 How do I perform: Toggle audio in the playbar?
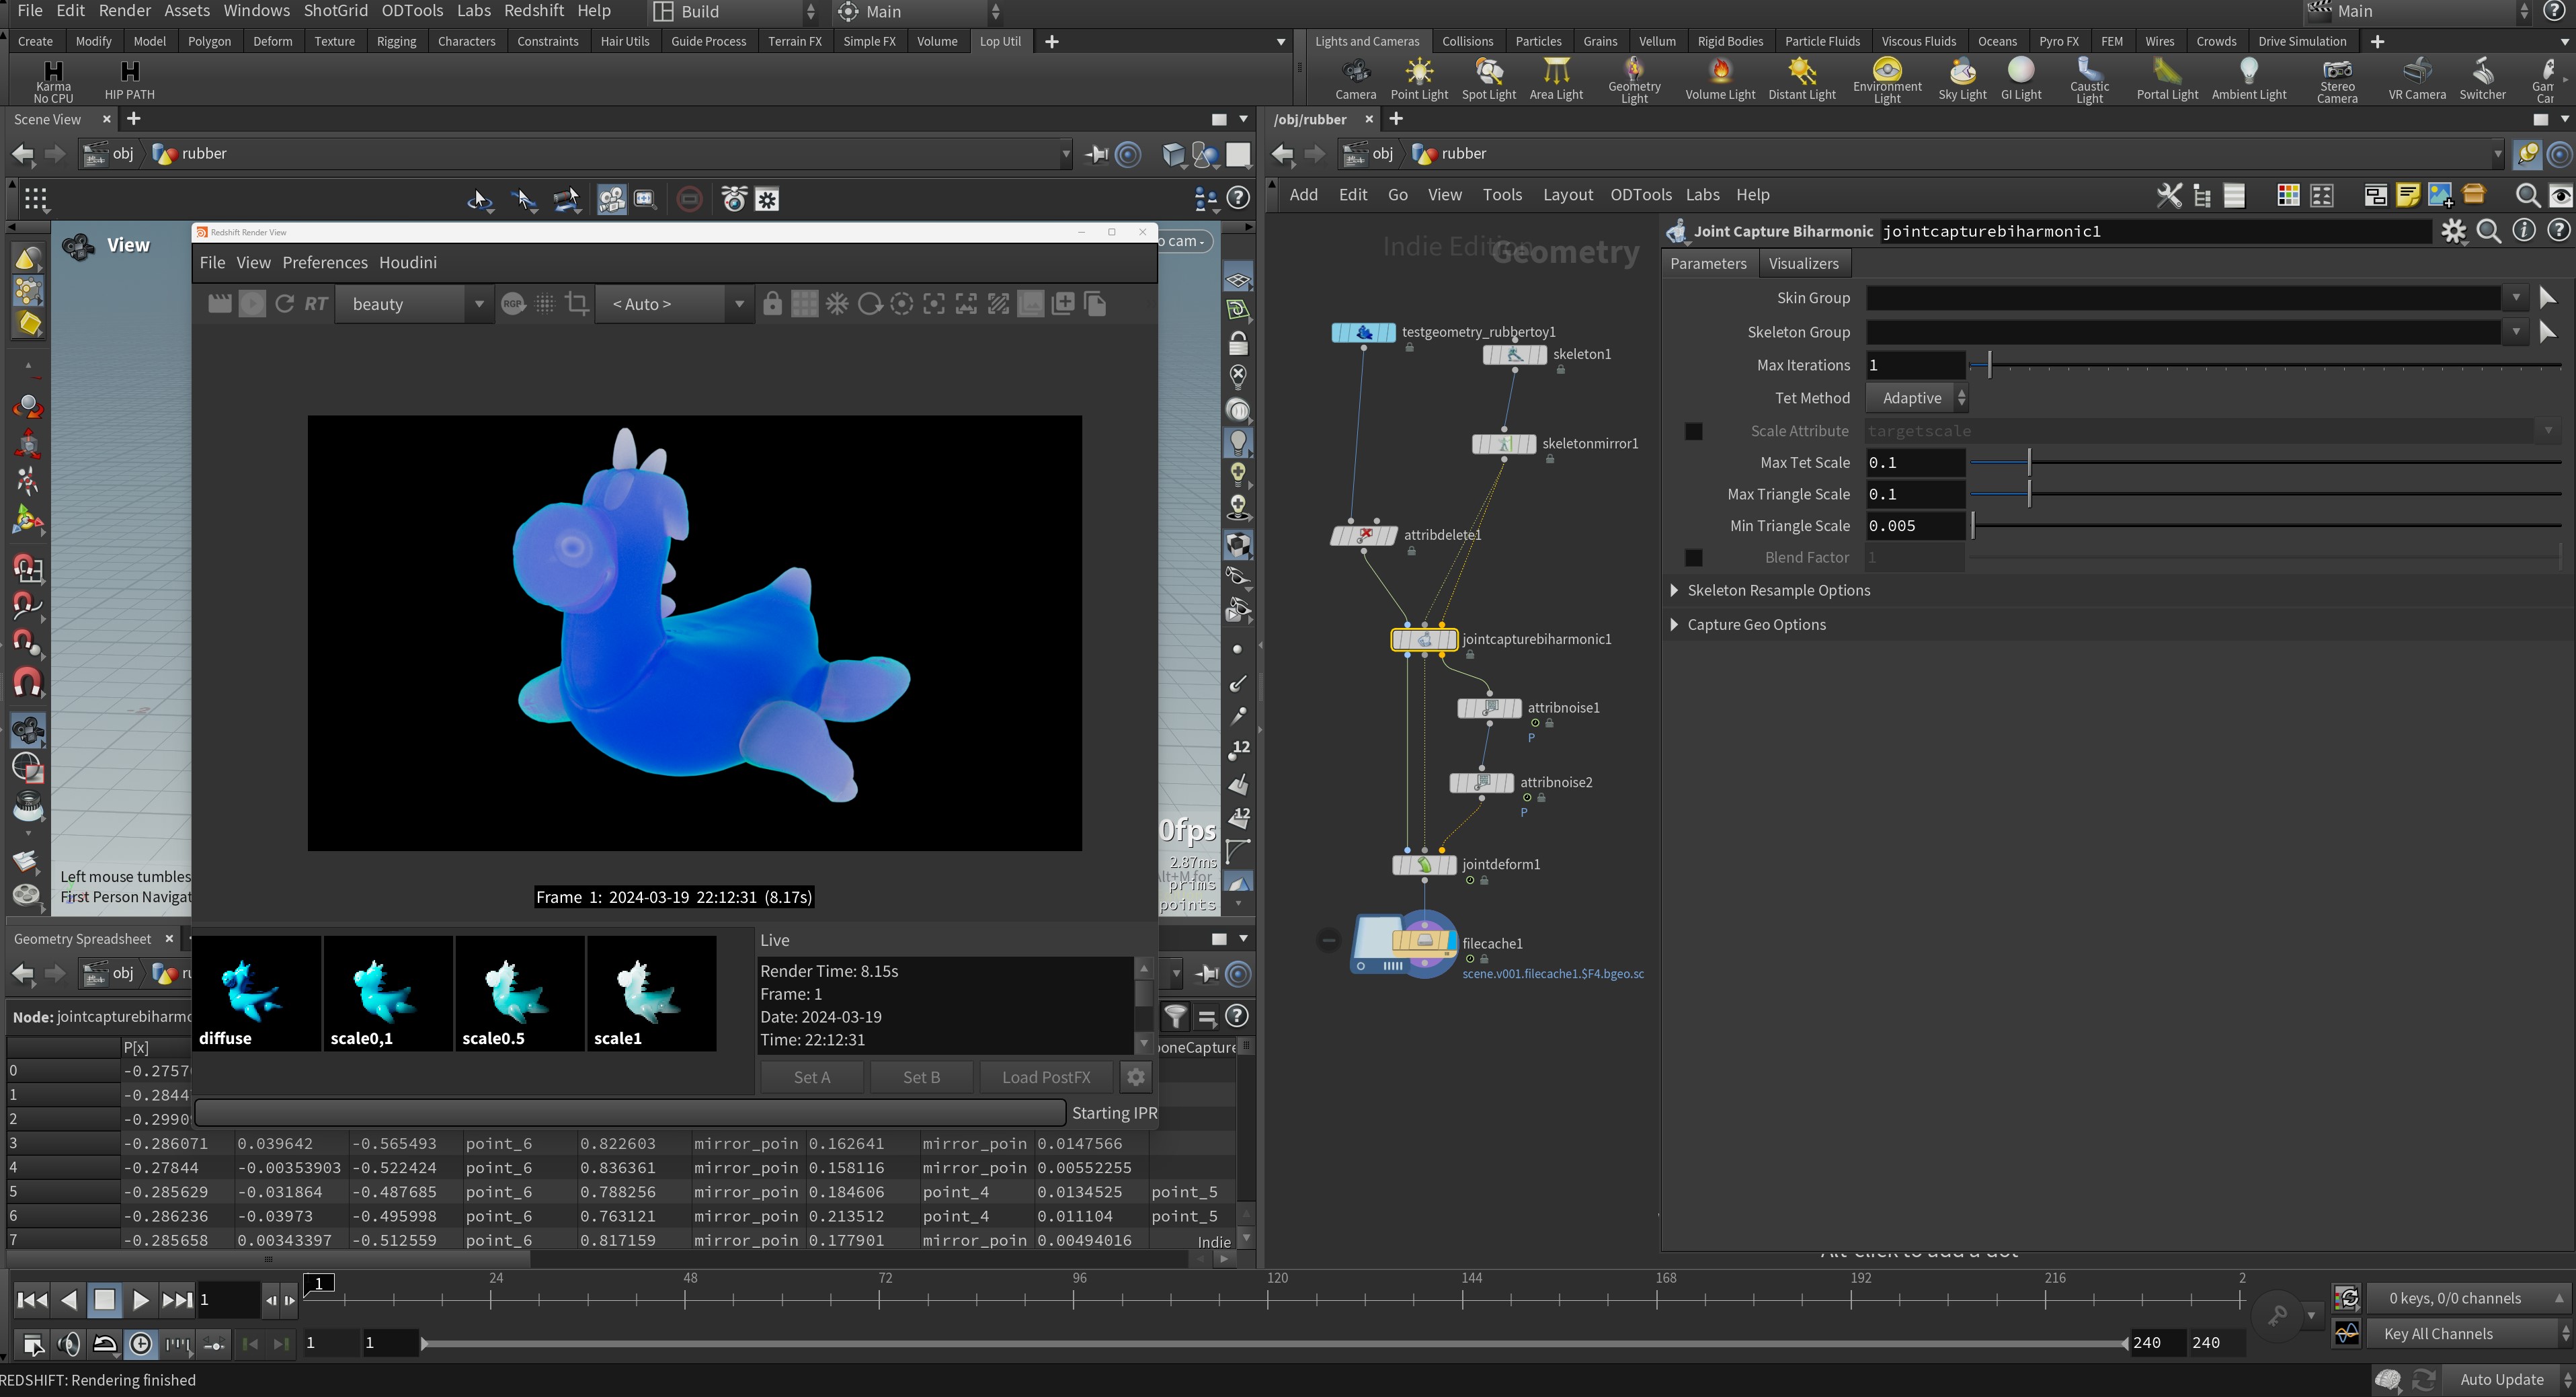click(x=69, y=1345)
